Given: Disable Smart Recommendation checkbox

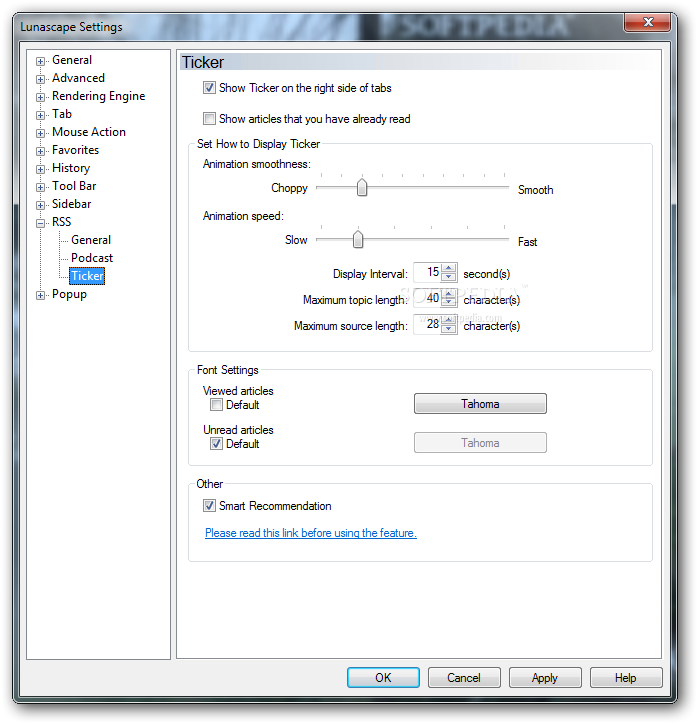Looking at the screenshot, I should pyautogui.click(x=209, y=506).
